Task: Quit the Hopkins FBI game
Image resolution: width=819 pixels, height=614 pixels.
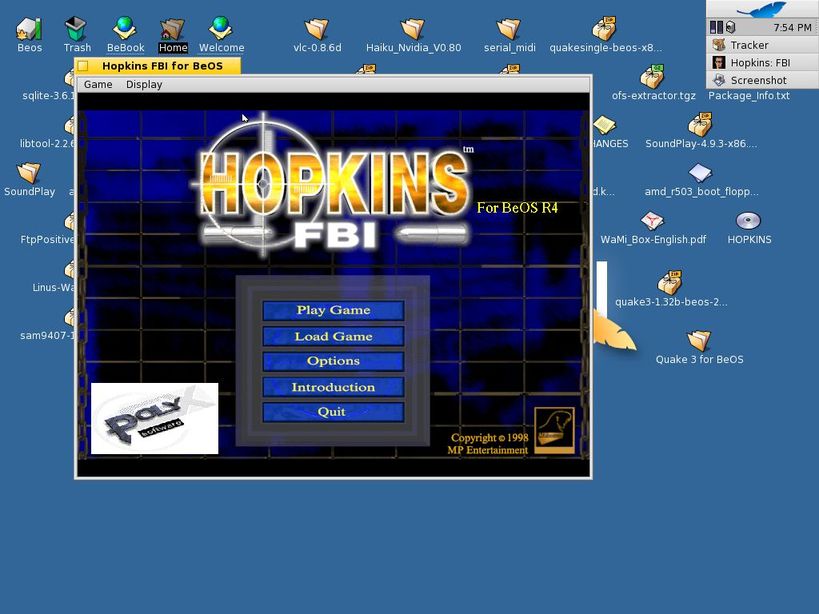Action: click(333, 412)
